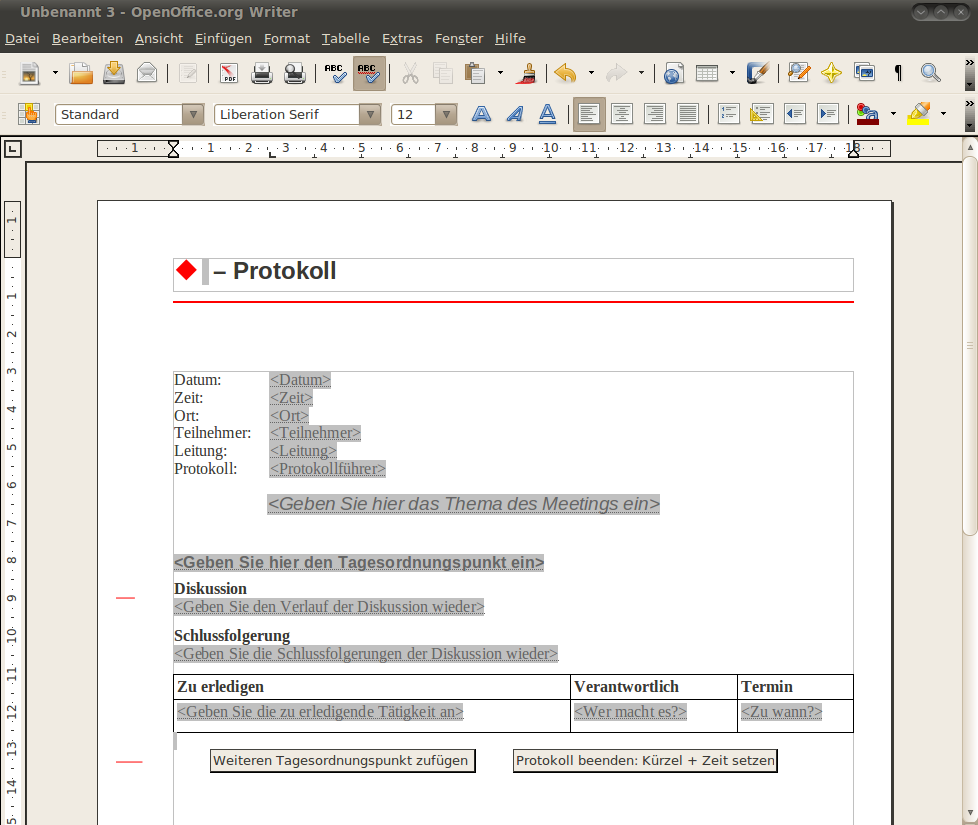Viewport: 978px width, 825px height.
Task: Open the Navigator star icon
Action: pyautogui.click(x=831, y=73)
